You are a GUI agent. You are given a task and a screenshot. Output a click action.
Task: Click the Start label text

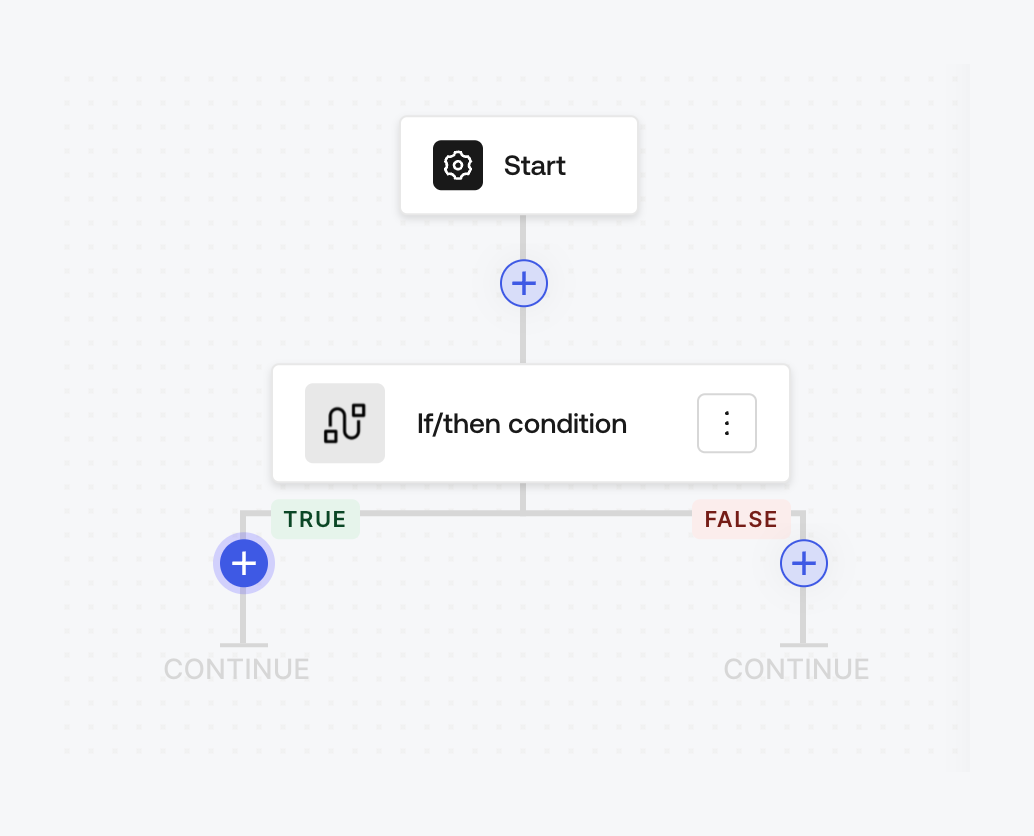click(x=534, y=165)
